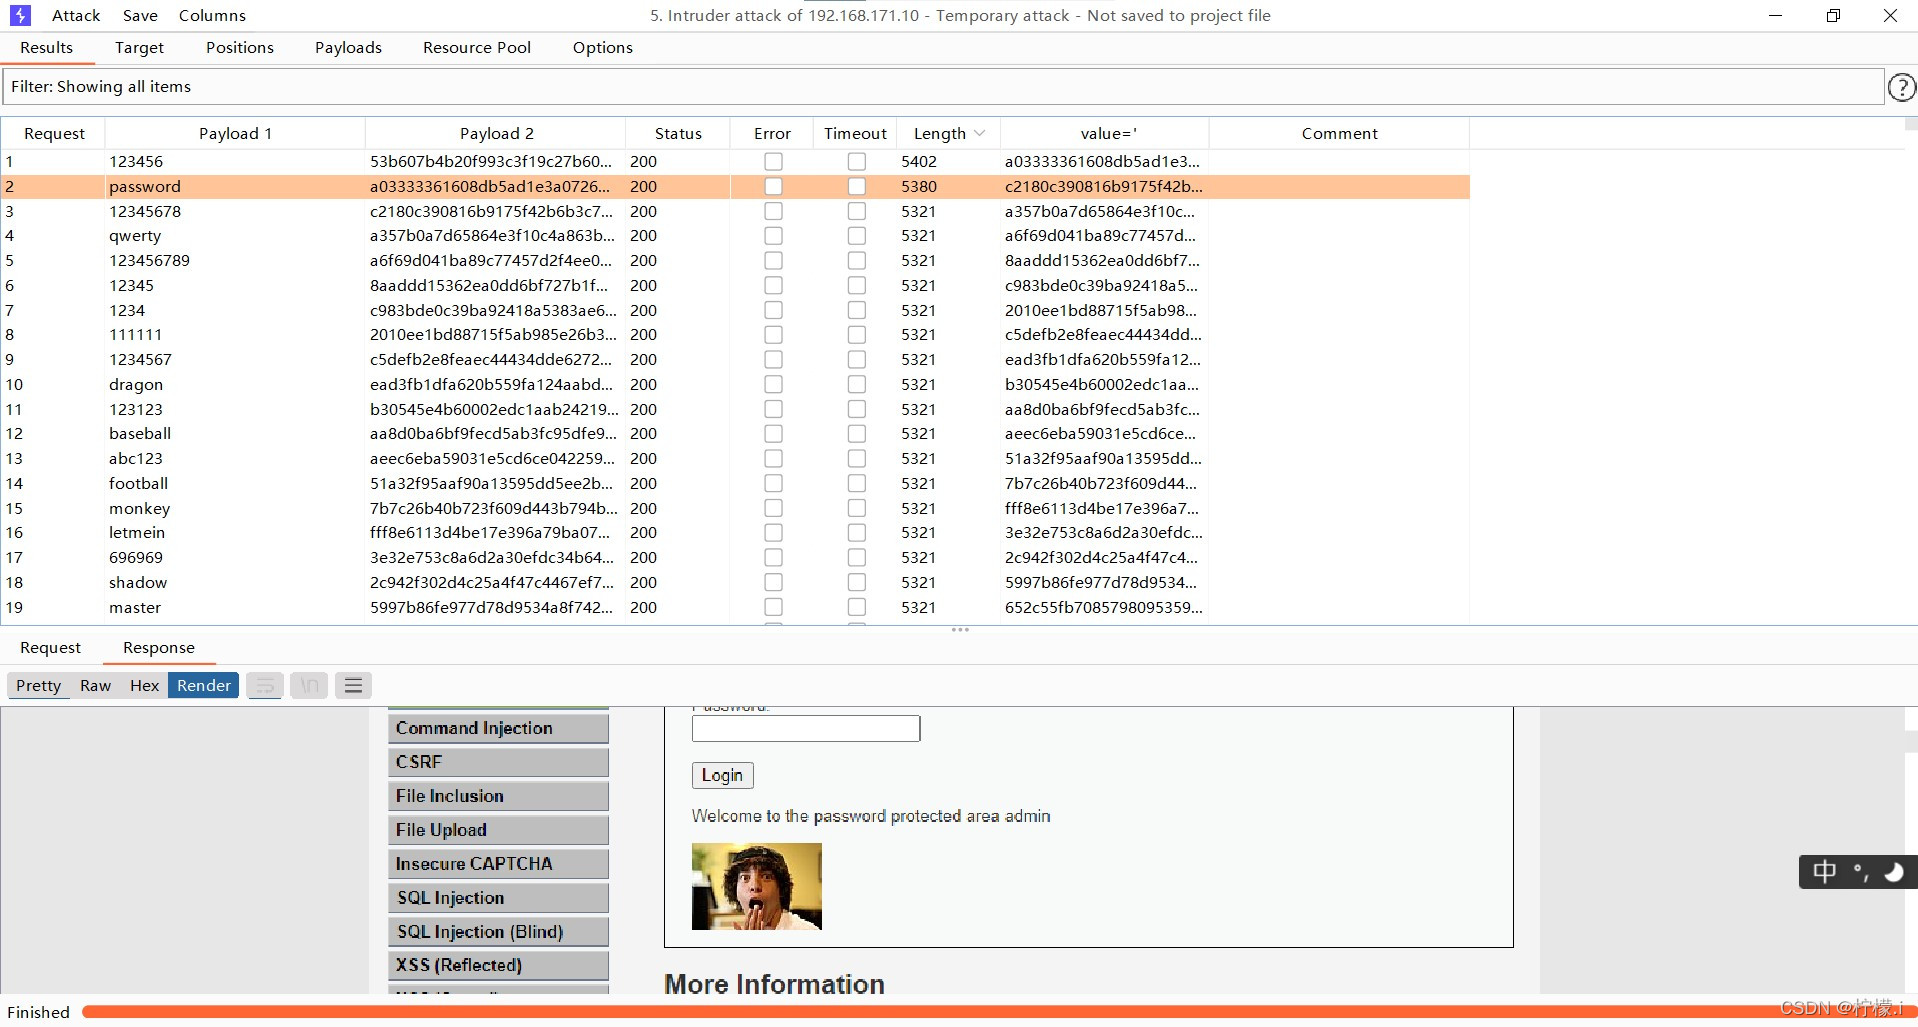Click the Command Injection menu button
This screenshot has height=1027, width=1918.
498,728
